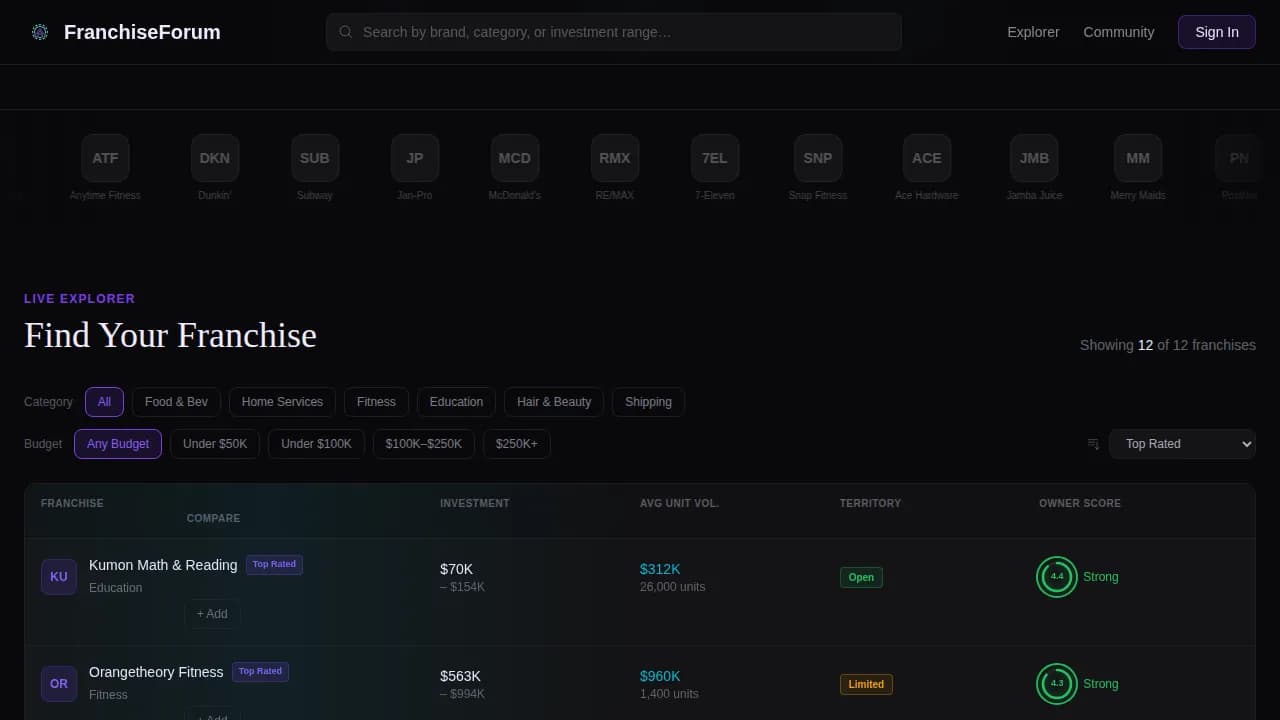
Task: Click the "Showing 12 of 12 franchises" text
Action: (x=1168, y=345)
